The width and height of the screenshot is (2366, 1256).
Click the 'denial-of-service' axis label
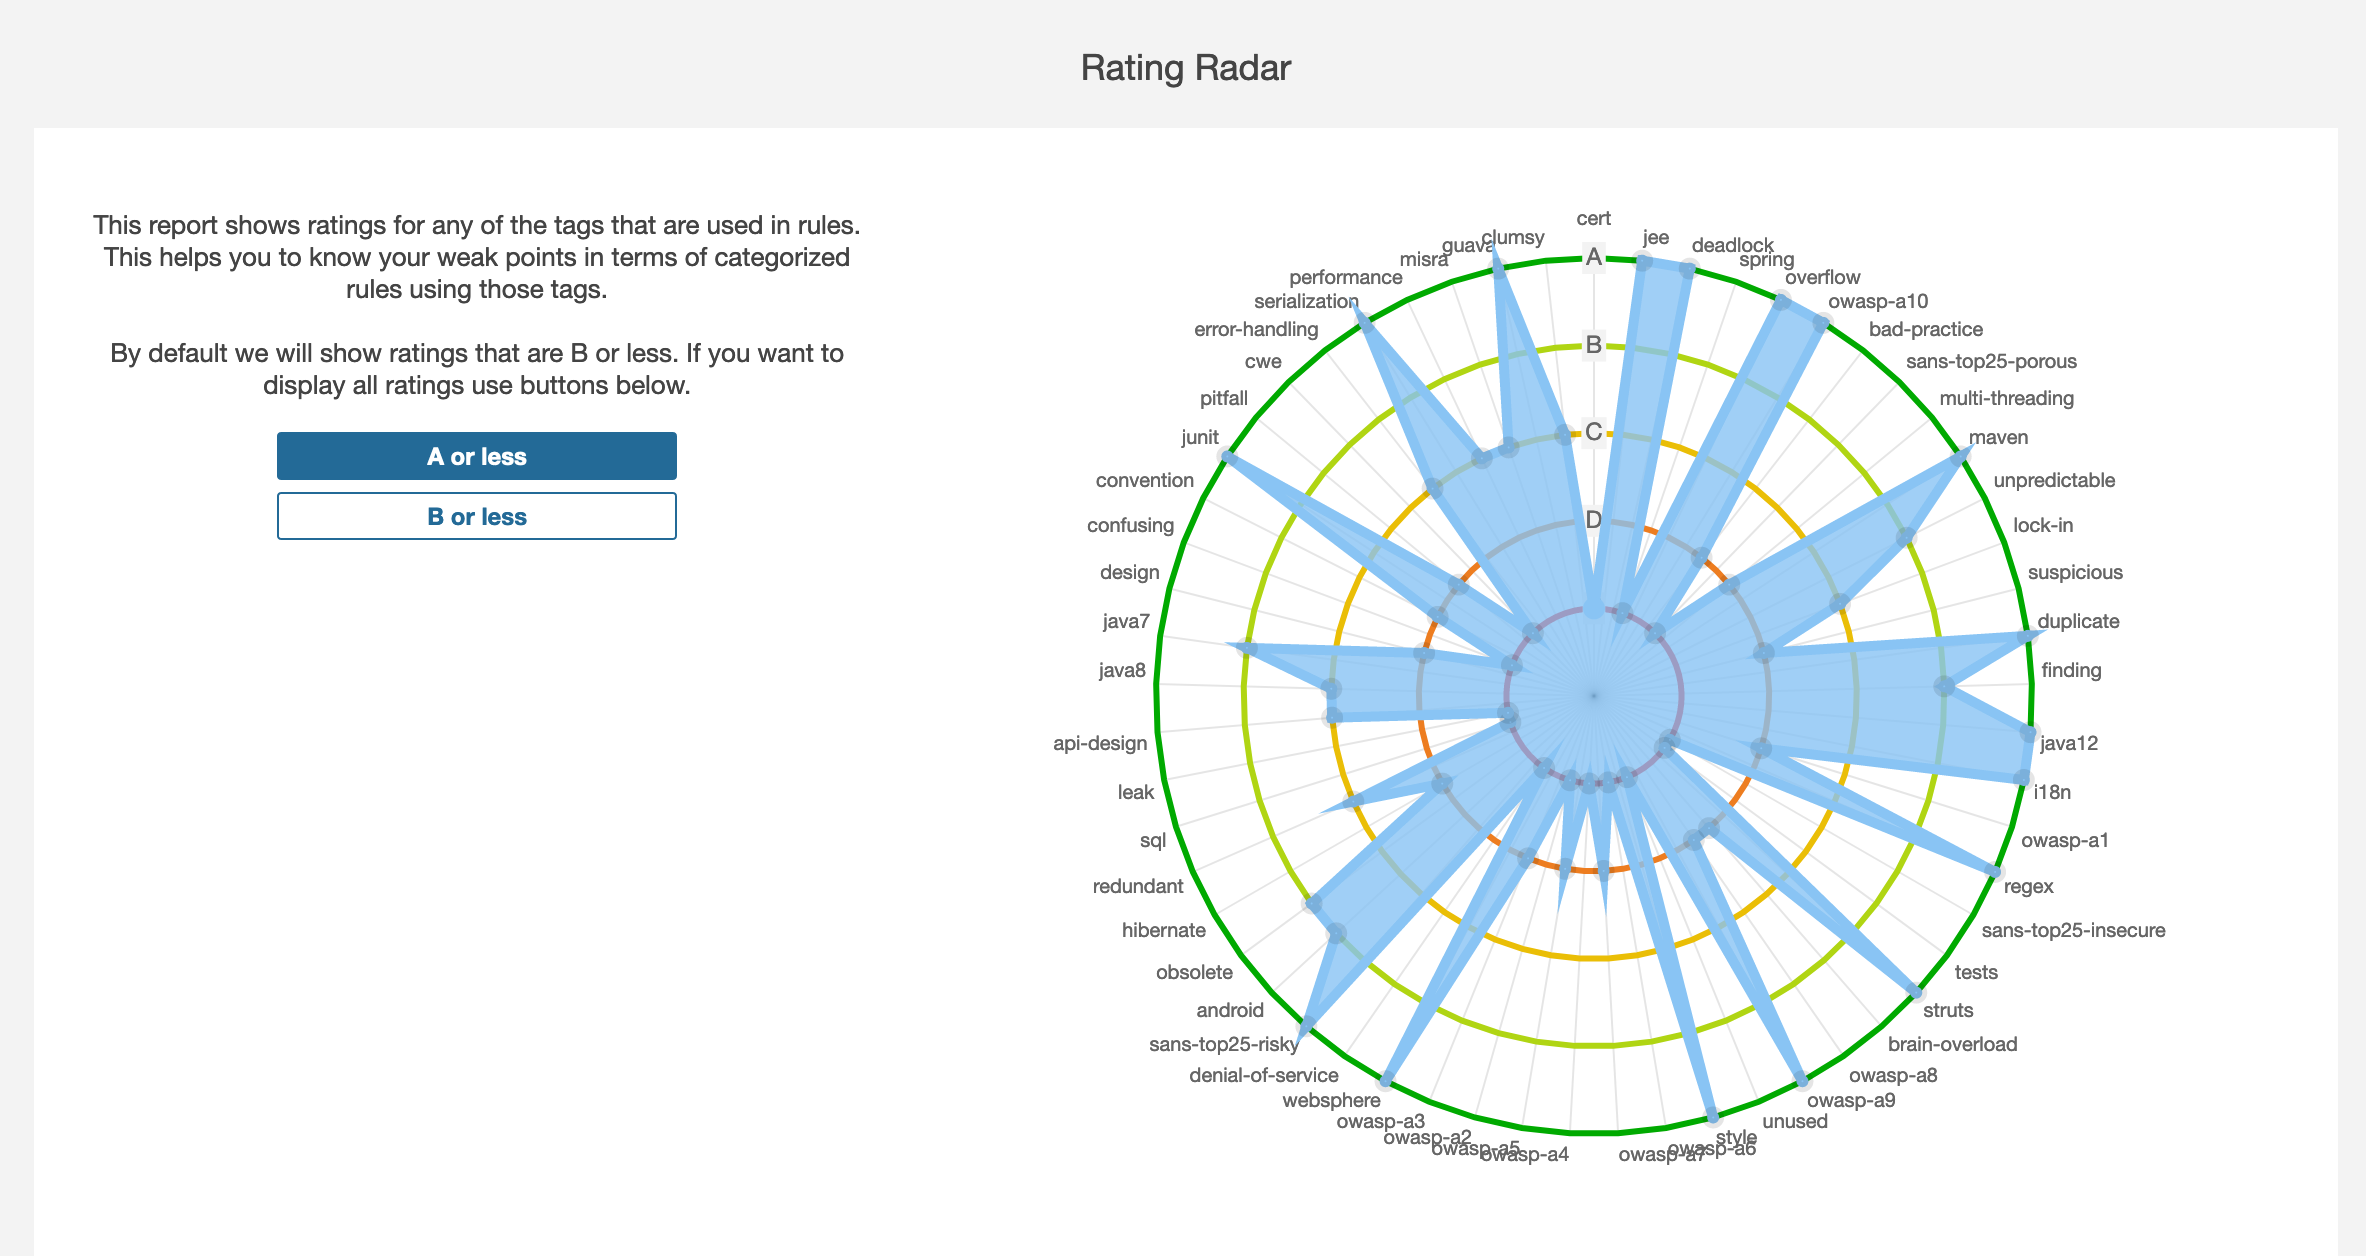click(x=1264, y=1075)
